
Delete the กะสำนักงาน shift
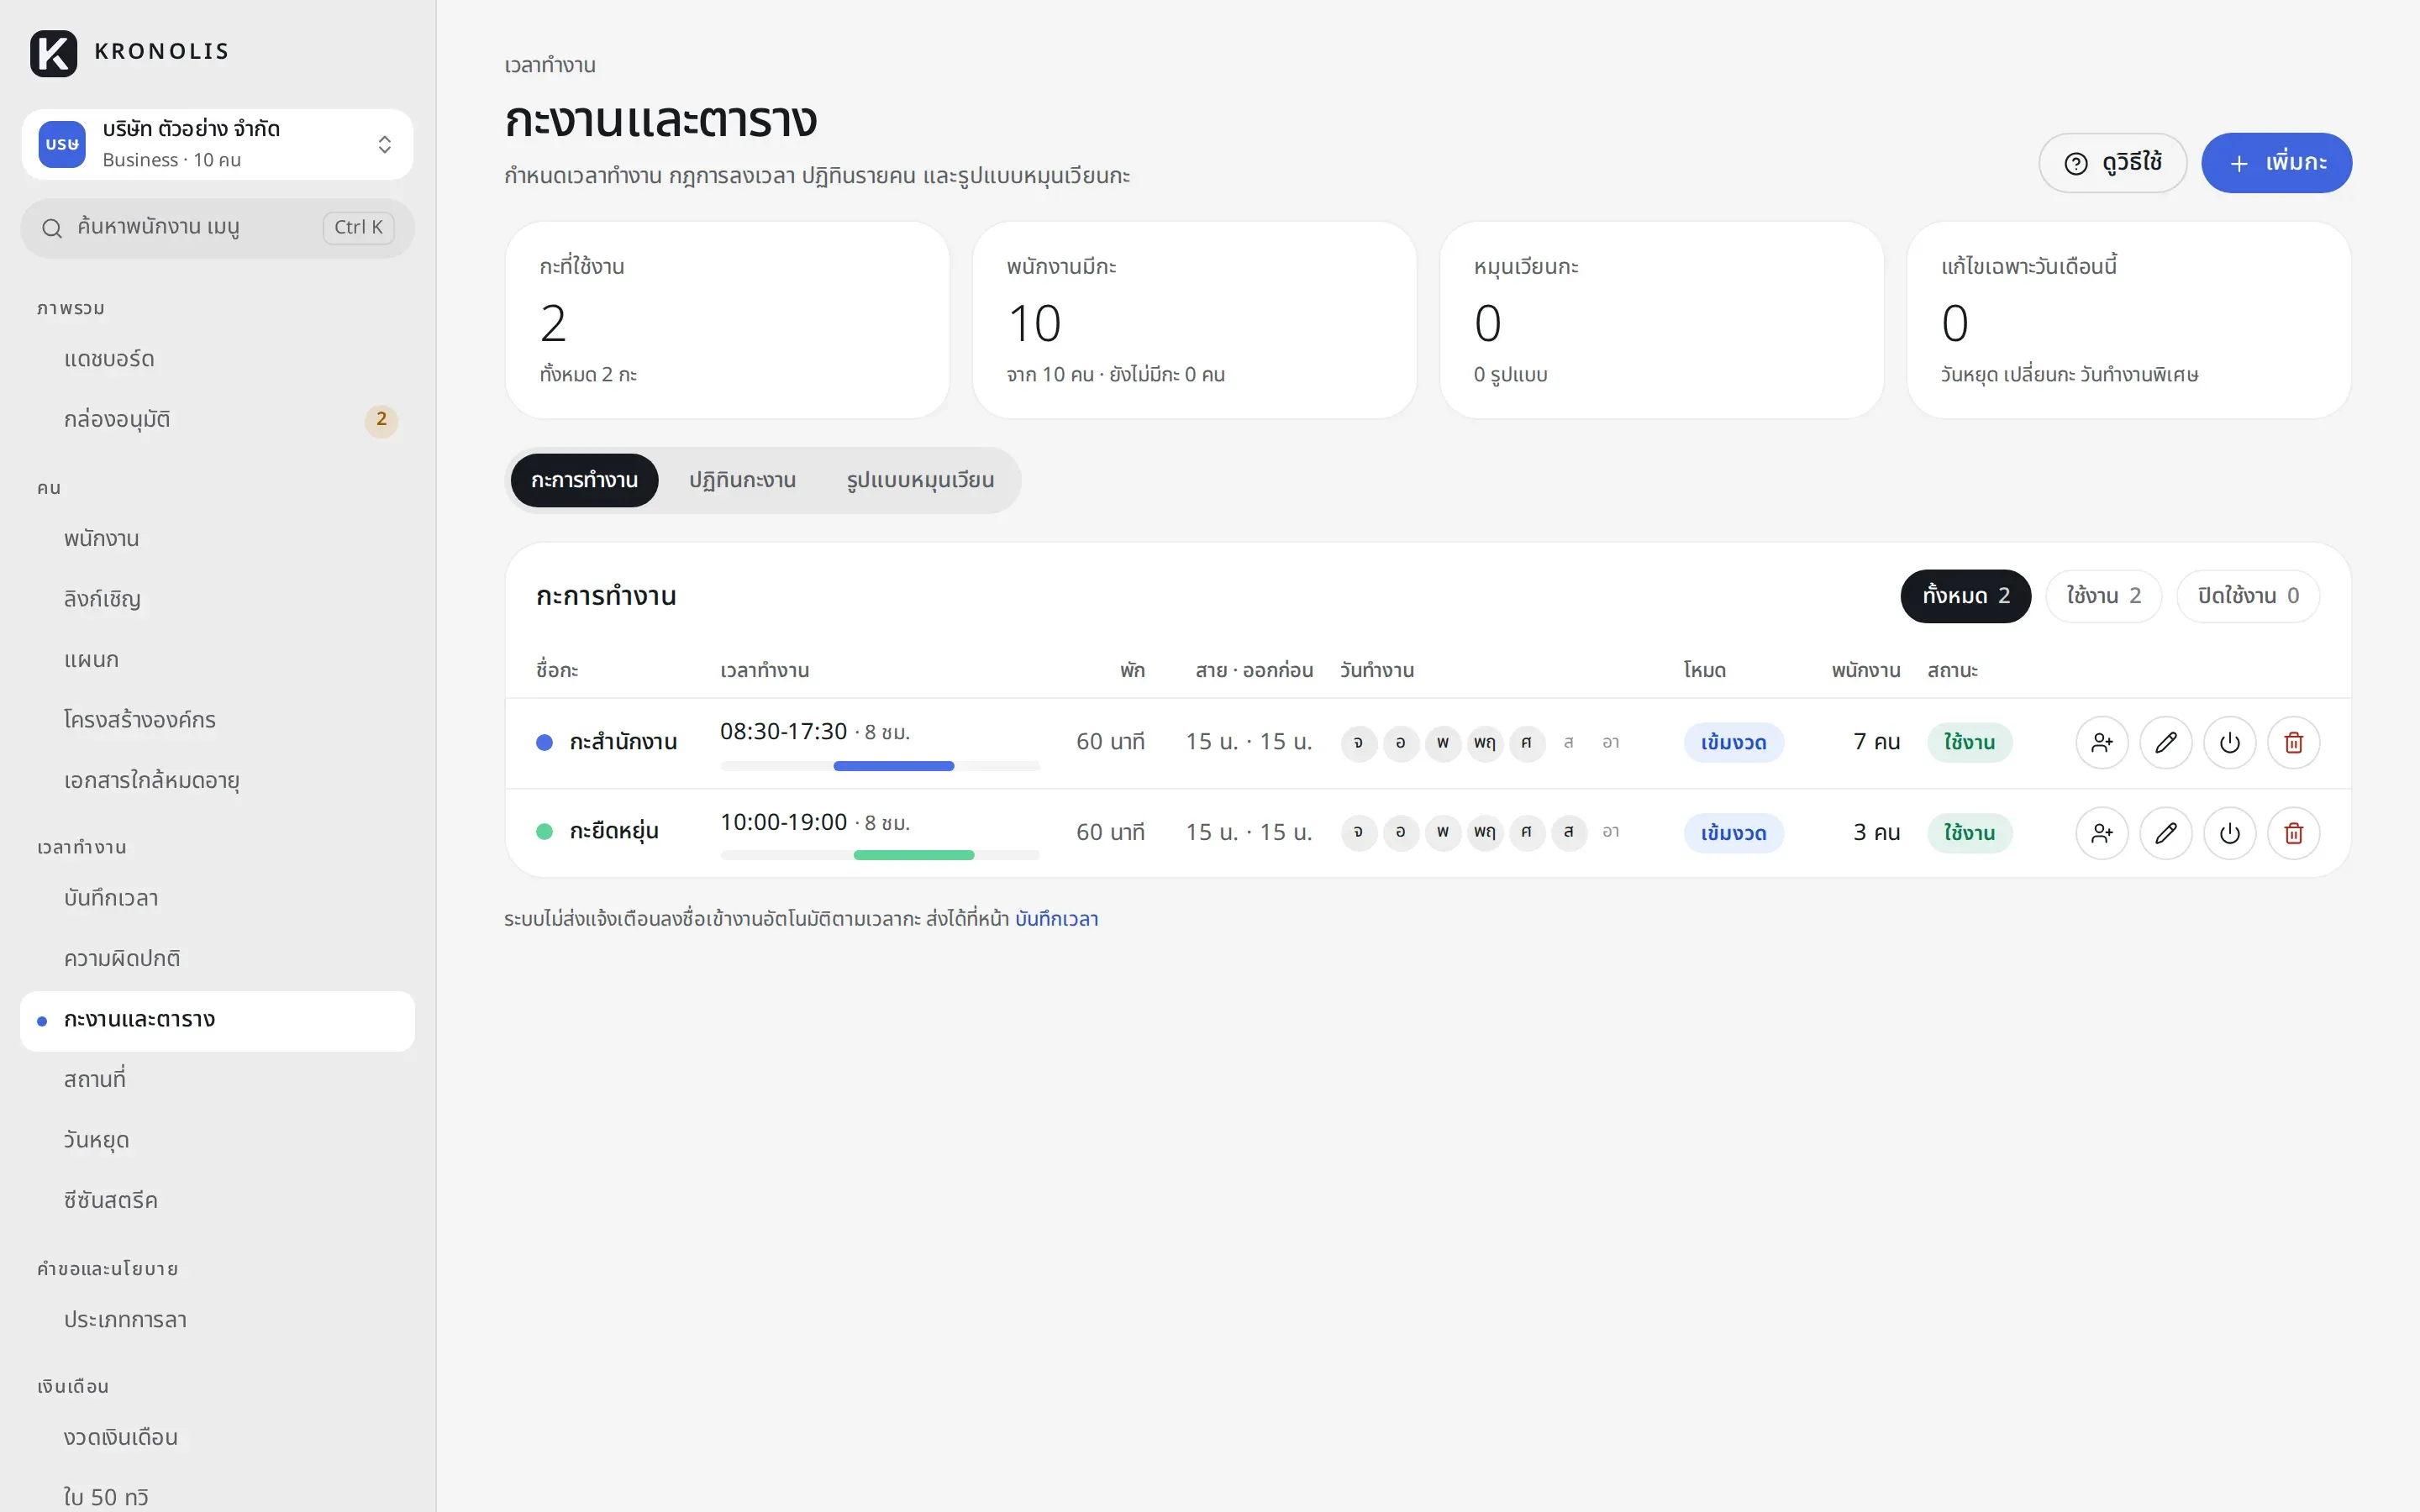(2293, 742)
